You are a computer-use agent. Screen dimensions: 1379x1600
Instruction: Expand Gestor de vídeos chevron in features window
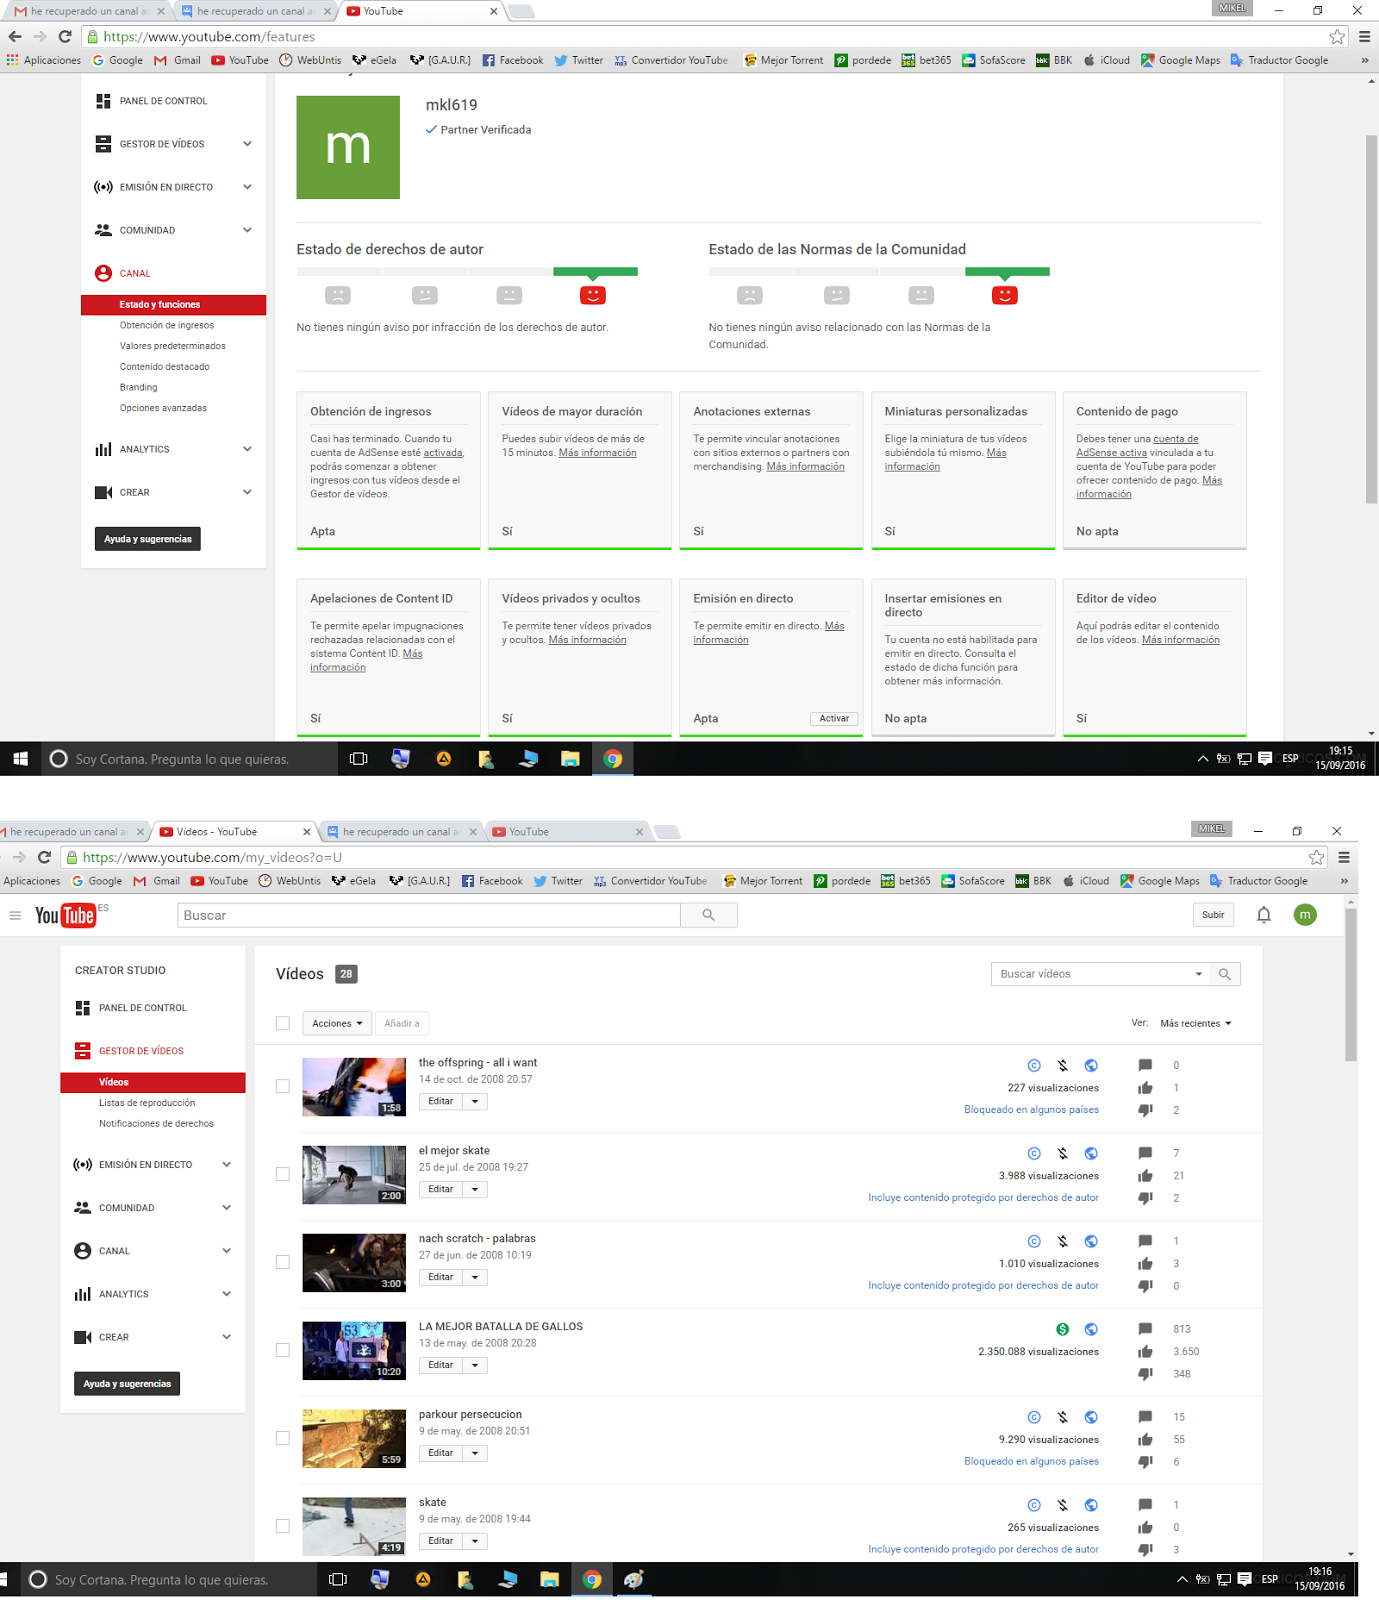247,144
